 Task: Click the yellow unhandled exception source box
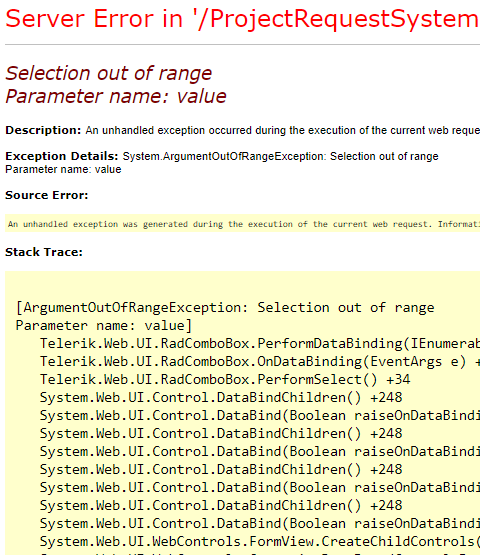pos(242,224)
